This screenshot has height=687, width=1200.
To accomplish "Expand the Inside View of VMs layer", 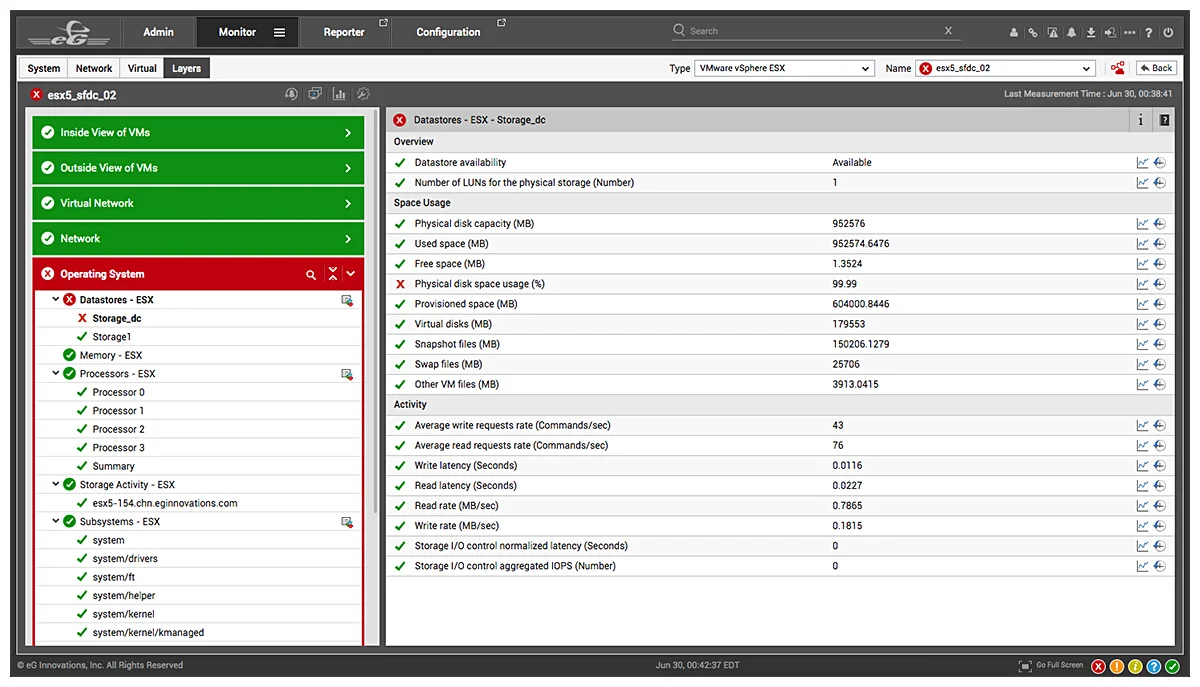I will (x=198, y=132).
